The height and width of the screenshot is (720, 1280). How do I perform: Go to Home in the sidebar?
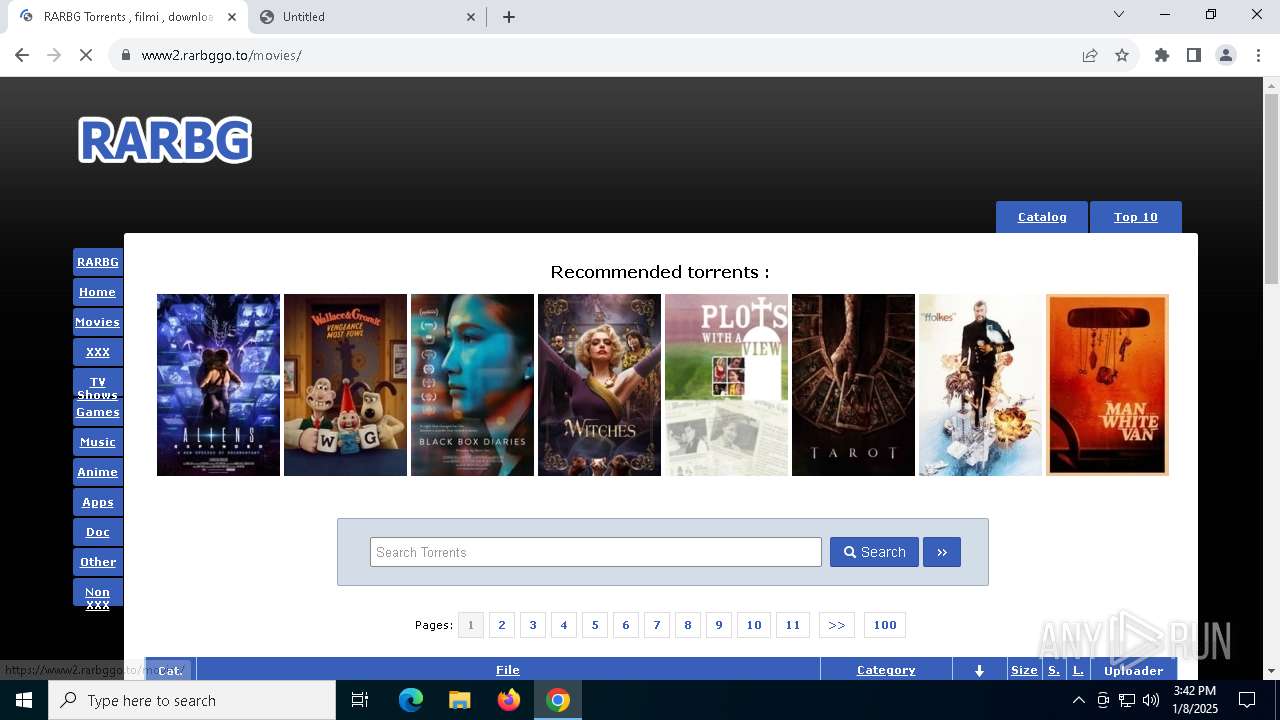click(x=98, y=292)
